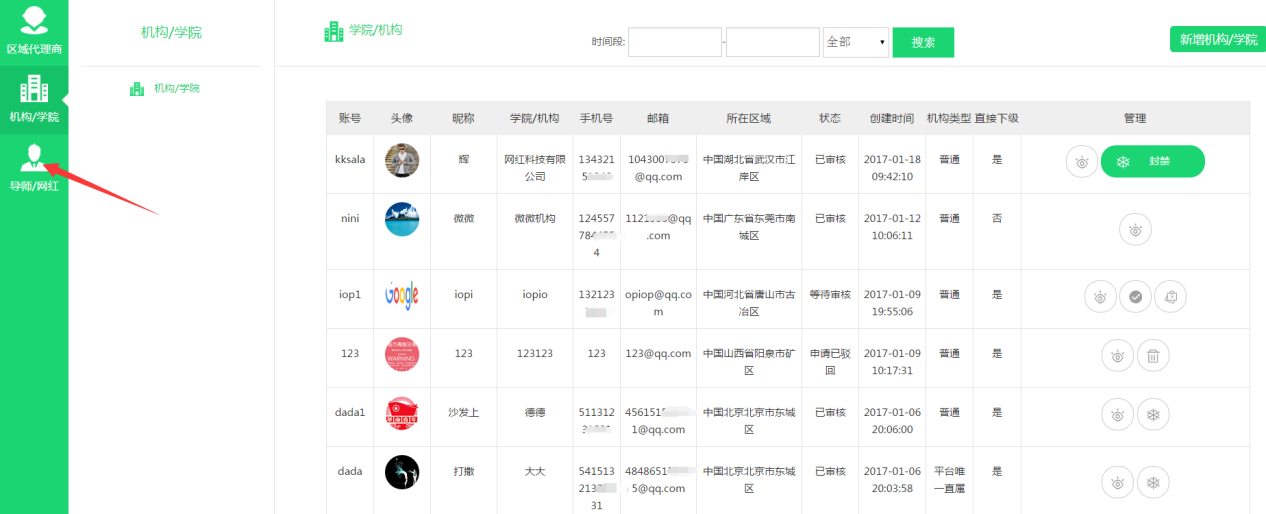Image resolution: width=1266 pixels, height=514 pixels.
Task: Click the 邮箱 column header
Action: pos(658,118)
